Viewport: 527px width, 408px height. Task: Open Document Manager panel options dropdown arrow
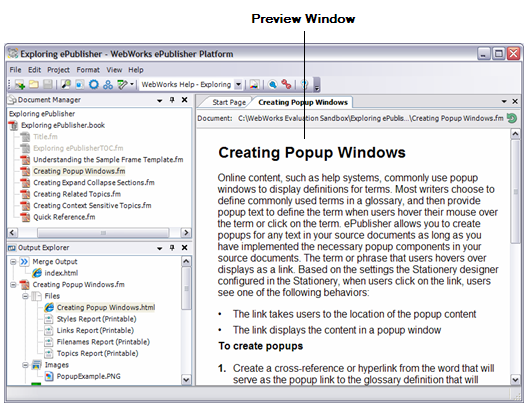[160, 100]
